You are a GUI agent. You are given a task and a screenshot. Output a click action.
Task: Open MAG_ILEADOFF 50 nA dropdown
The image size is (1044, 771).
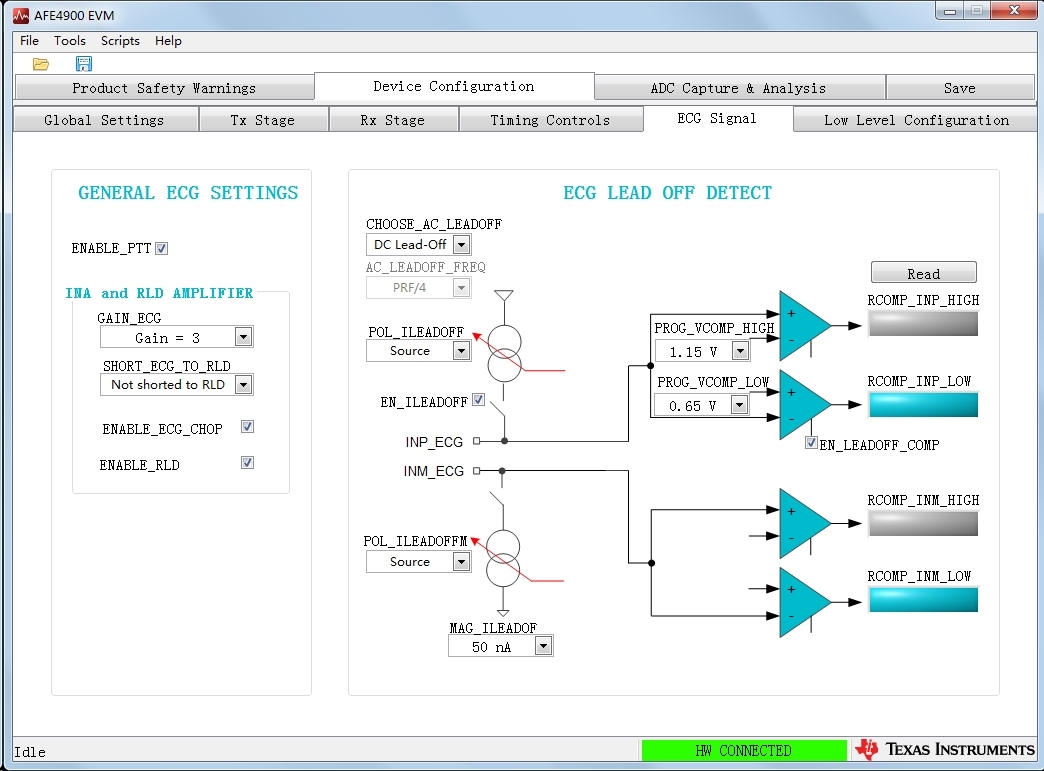[x=501, y=646]
